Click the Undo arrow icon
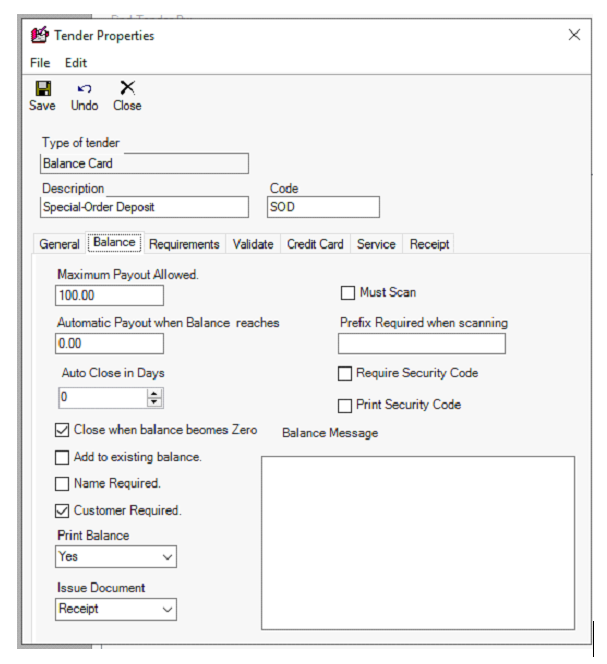The width and height of the screenshot is (607, 664). [x=84, y=89]
